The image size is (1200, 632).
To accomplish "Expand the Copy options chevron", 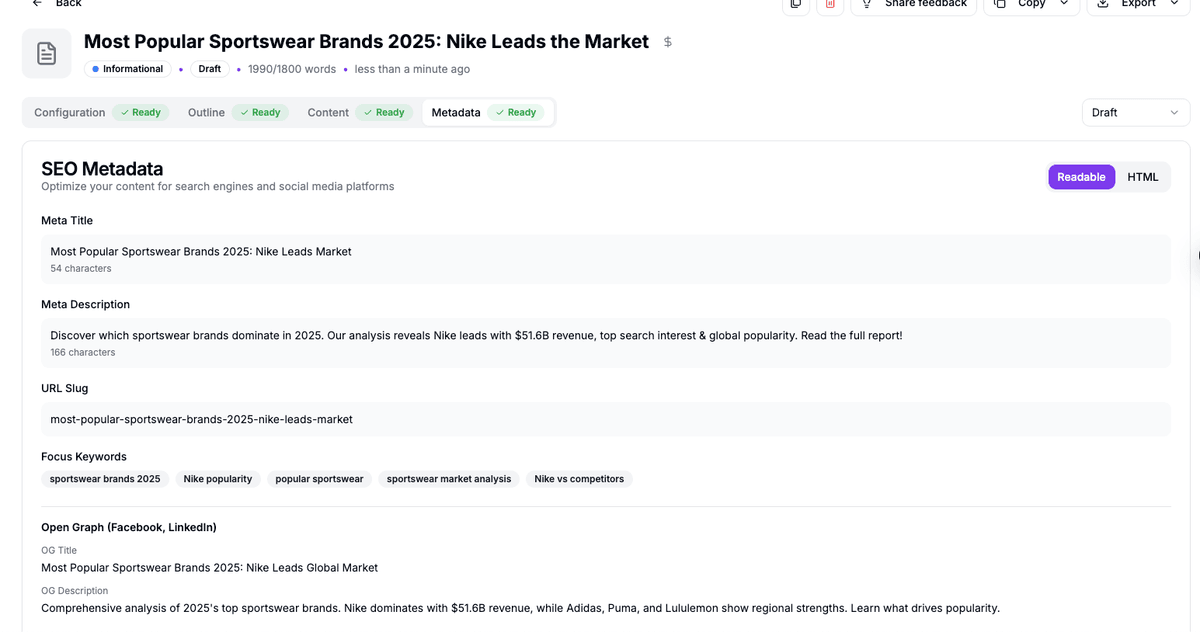I will pos(1064,4).
